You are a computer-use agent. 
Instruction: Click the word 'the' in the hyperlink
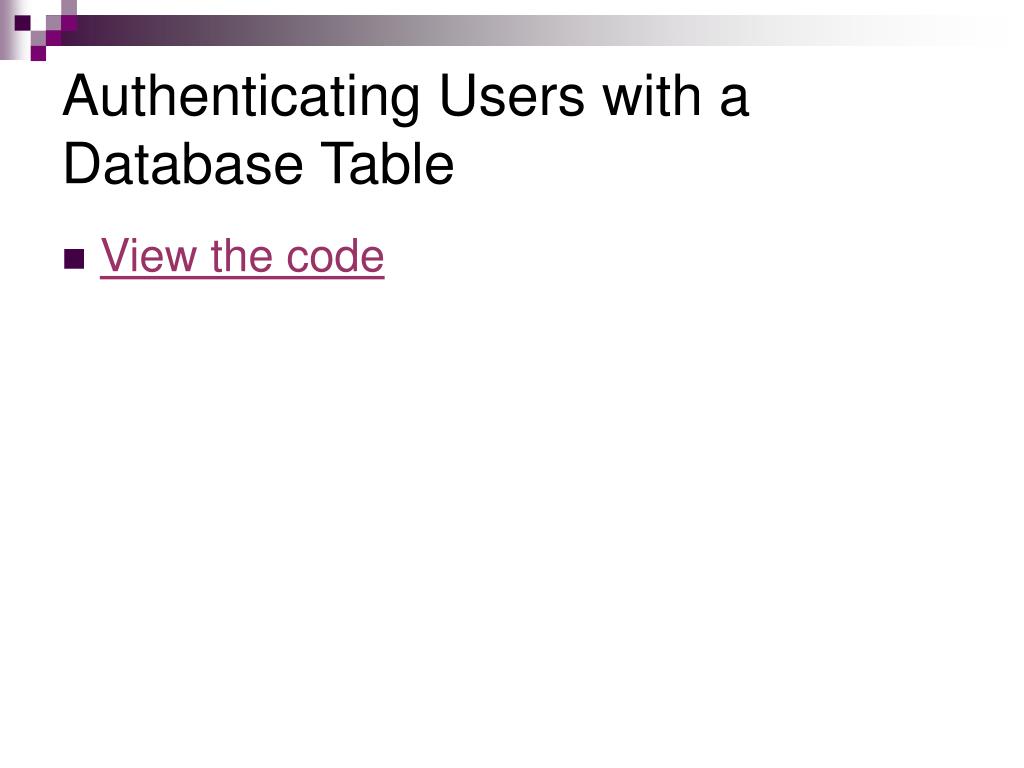pyautogui.click(x=242, y=255)
